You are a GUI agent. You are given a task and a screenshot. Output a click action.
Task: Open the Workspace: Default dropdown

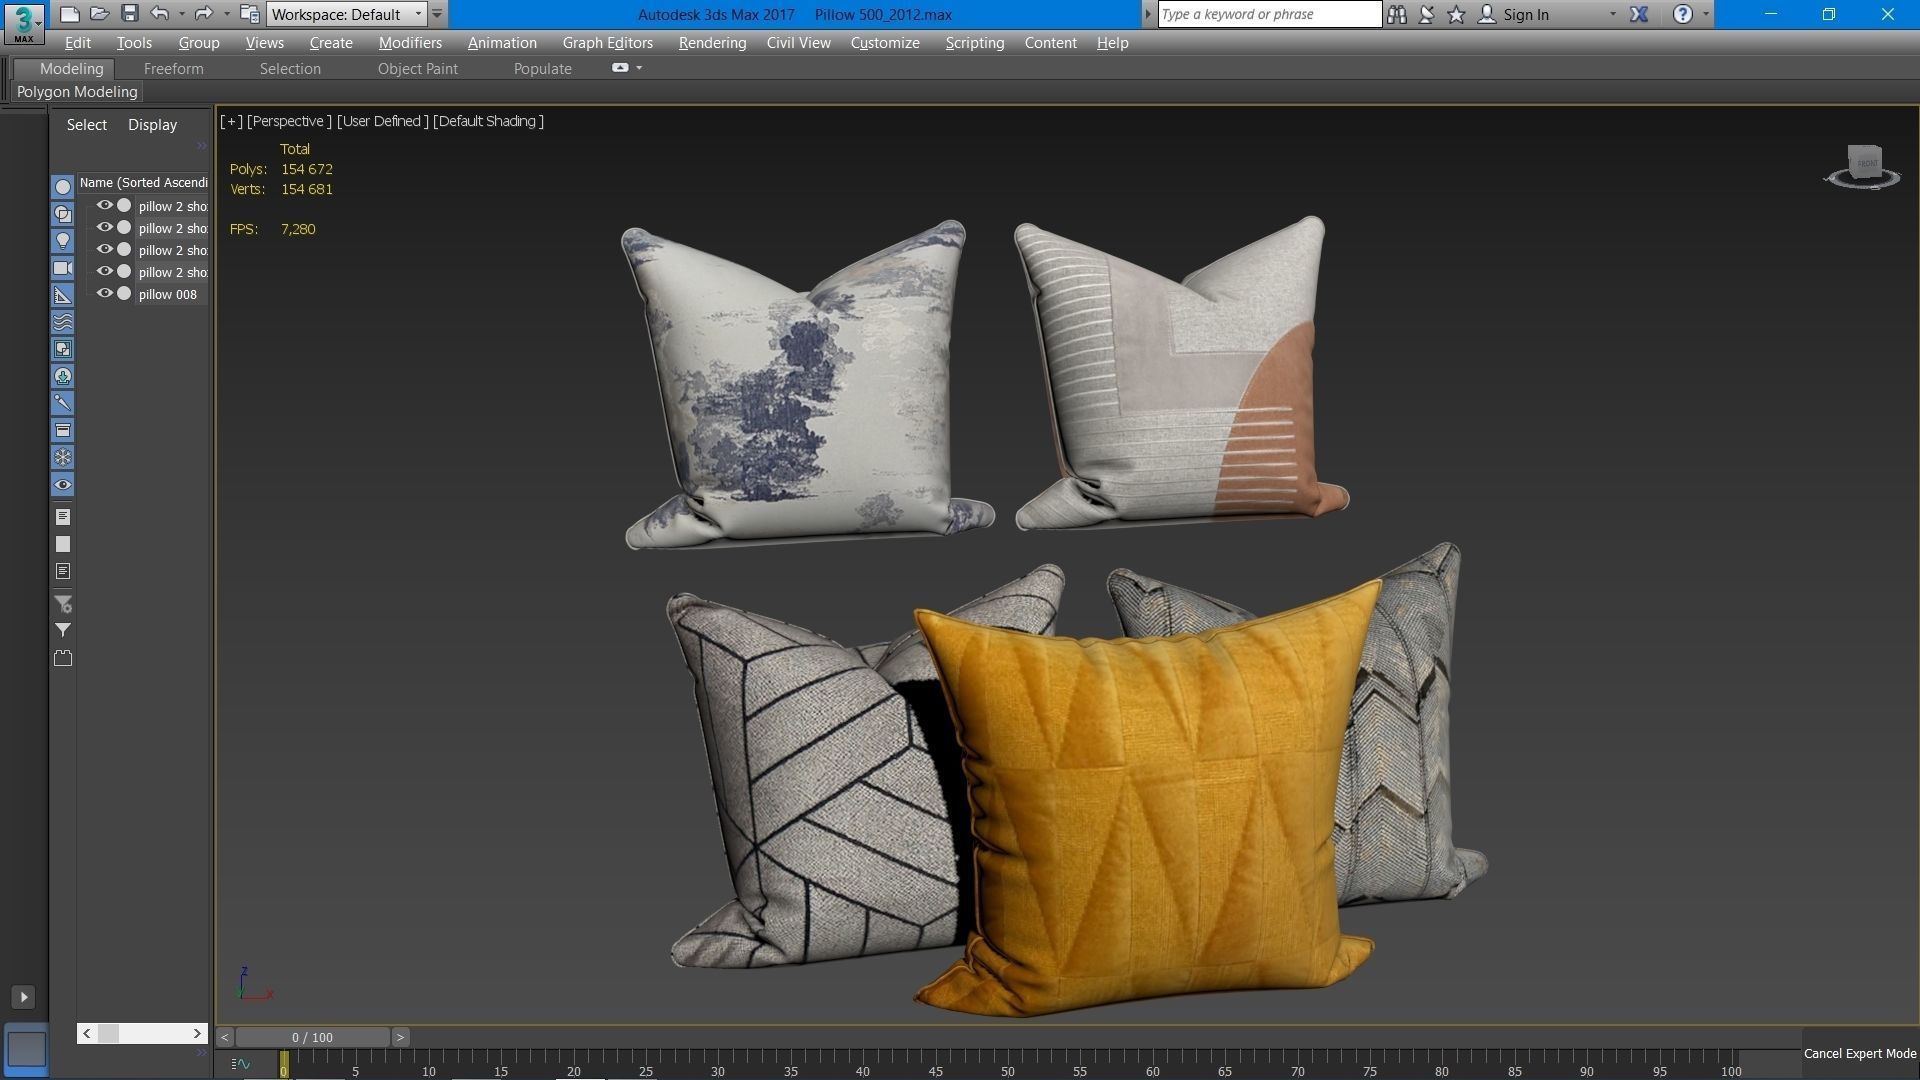(347, 14)
